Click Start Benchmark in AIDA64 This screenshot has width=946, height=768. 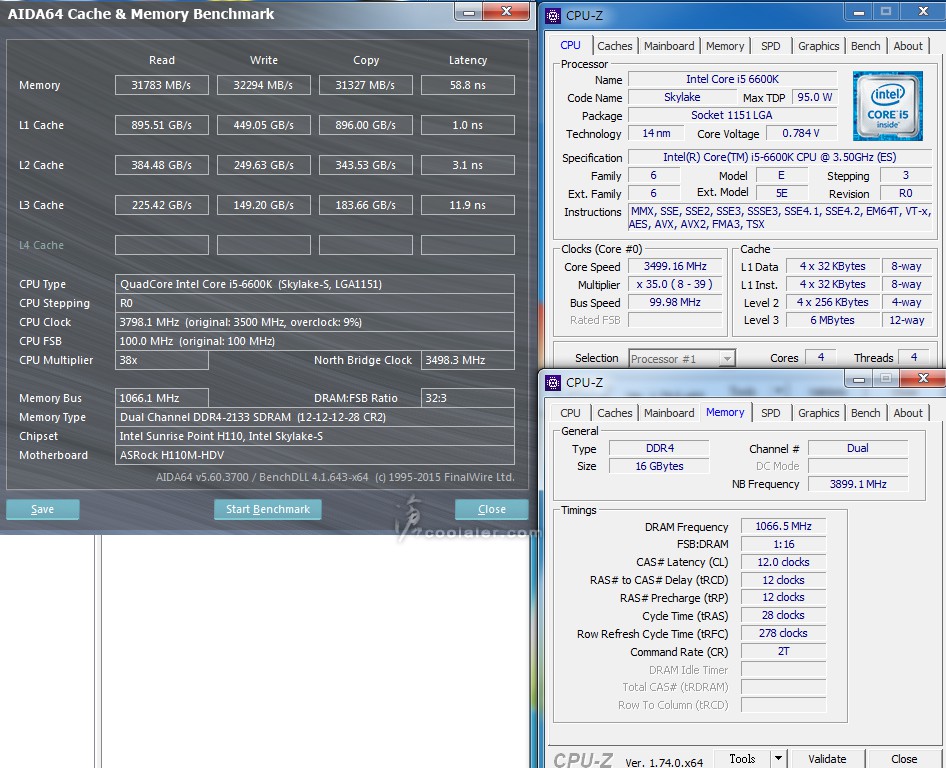(268, 509)
